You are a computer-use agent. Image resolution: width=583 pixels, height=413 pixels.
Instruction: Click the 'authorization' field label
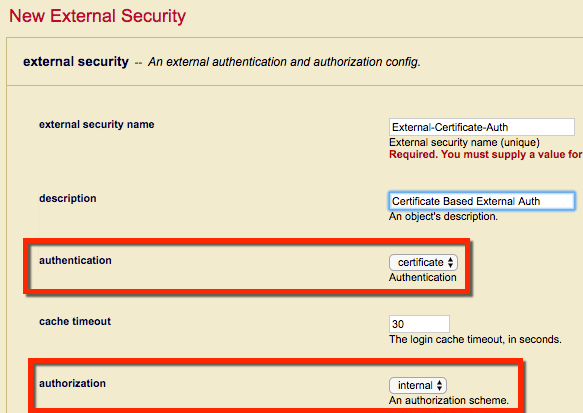73,383
